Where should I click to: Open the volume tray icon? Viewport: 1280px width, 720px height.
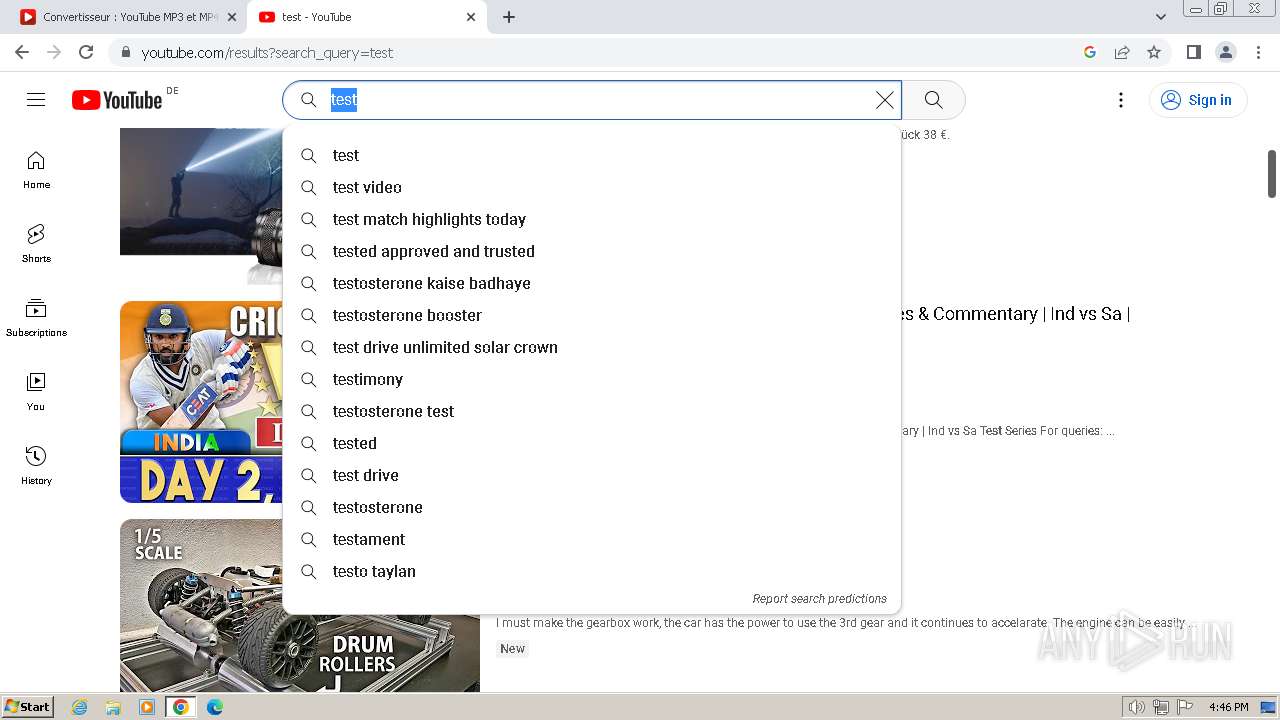pyautogui.click(x=1136, y=707)
